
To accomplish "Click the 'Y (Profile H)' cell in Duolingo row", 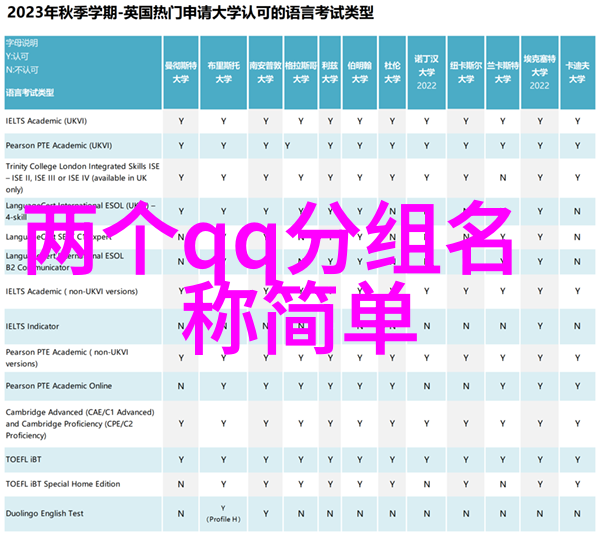I will (x=223, y=513).
